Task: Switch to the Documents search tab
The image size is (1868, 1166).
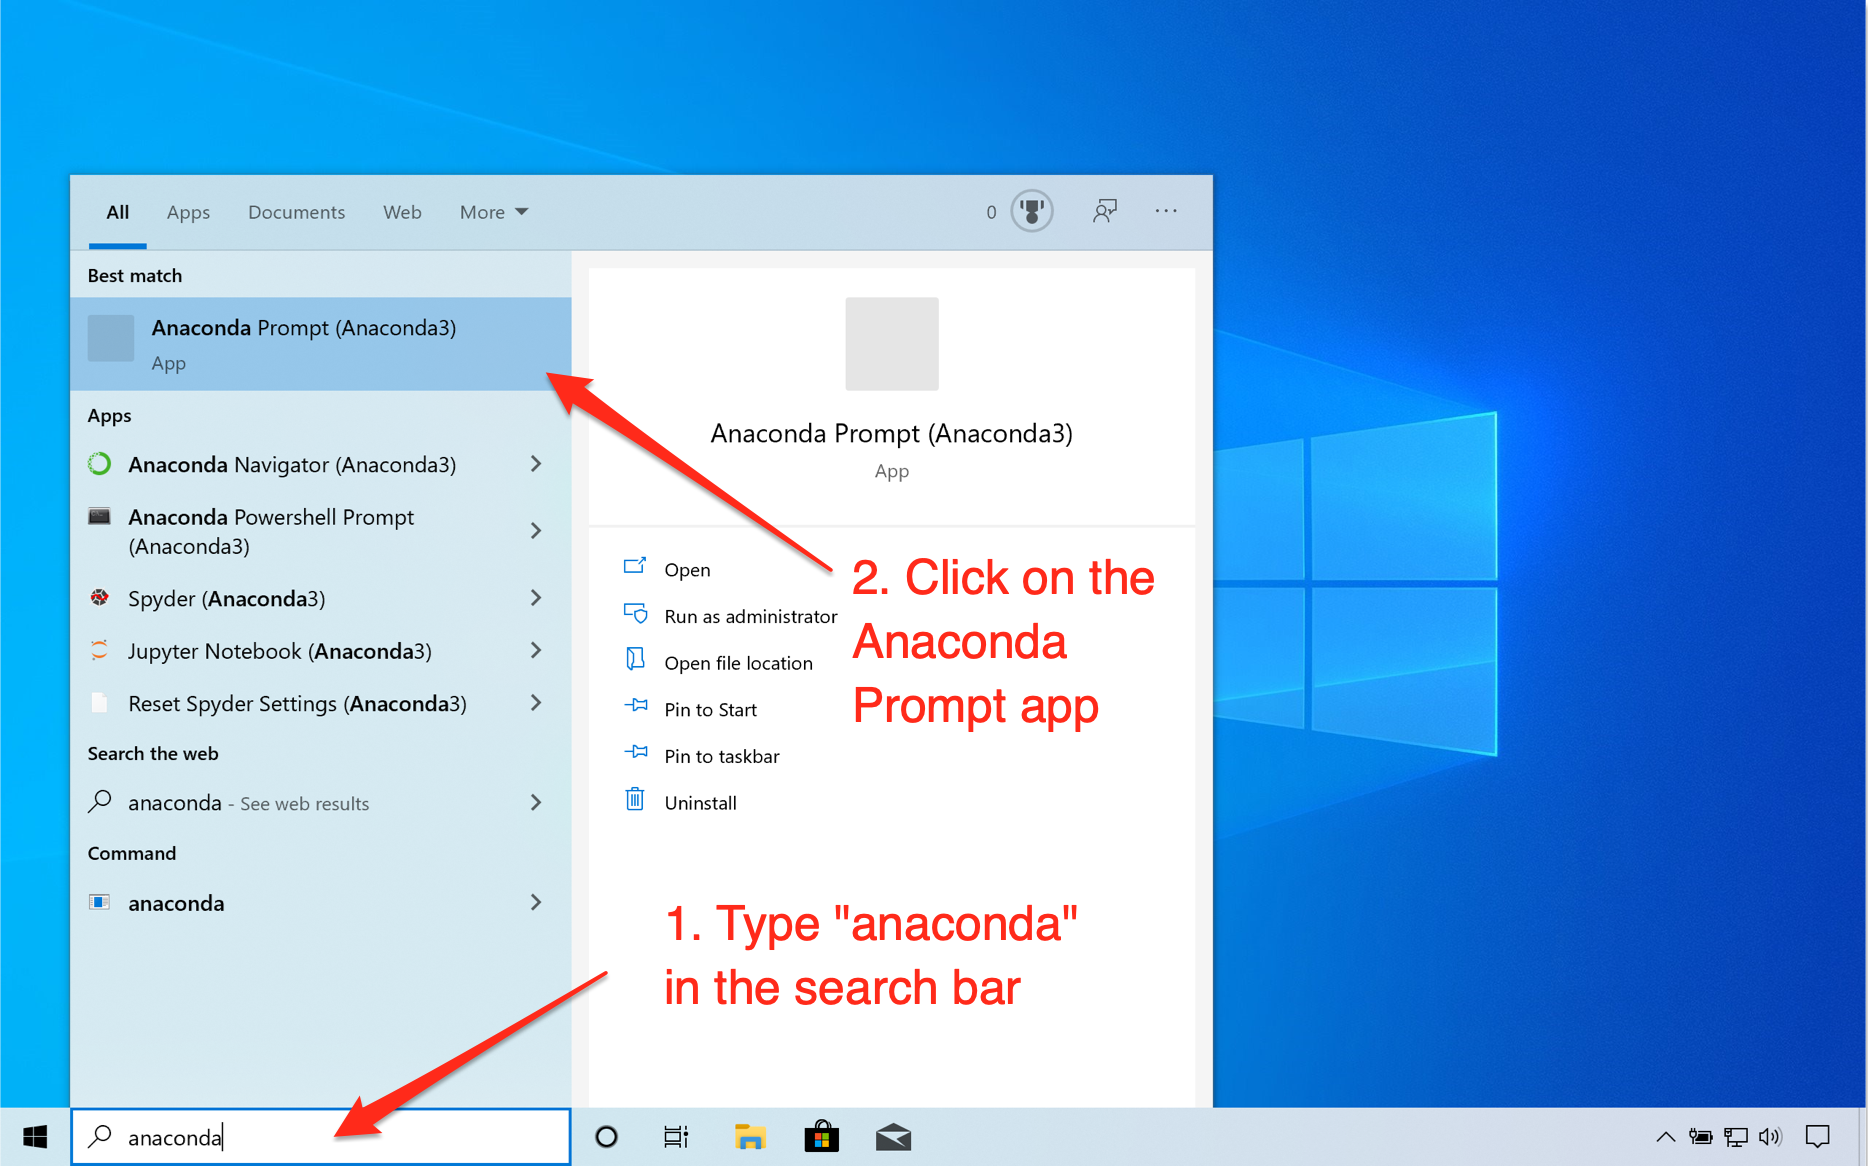Action: tap(296, 212)
